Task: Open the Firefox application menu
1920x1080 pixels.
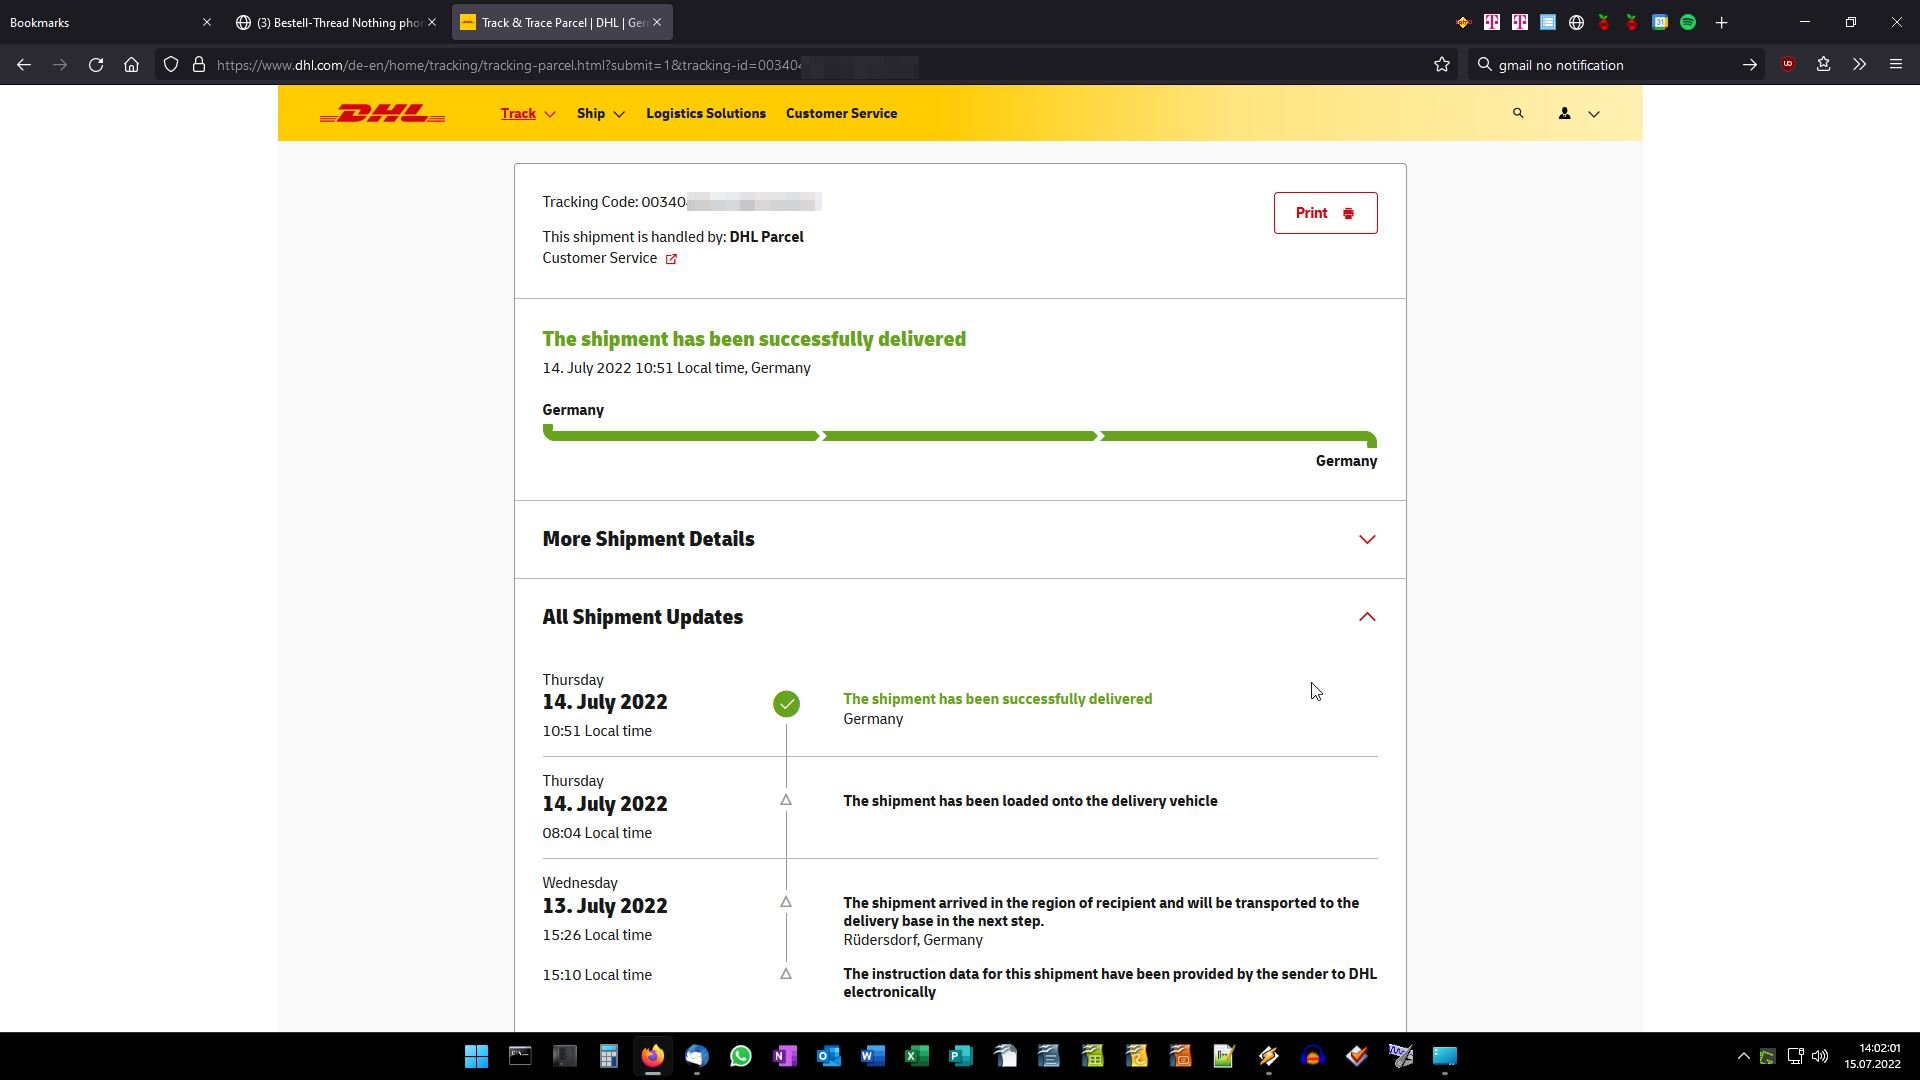Action: pos(1895,65)
